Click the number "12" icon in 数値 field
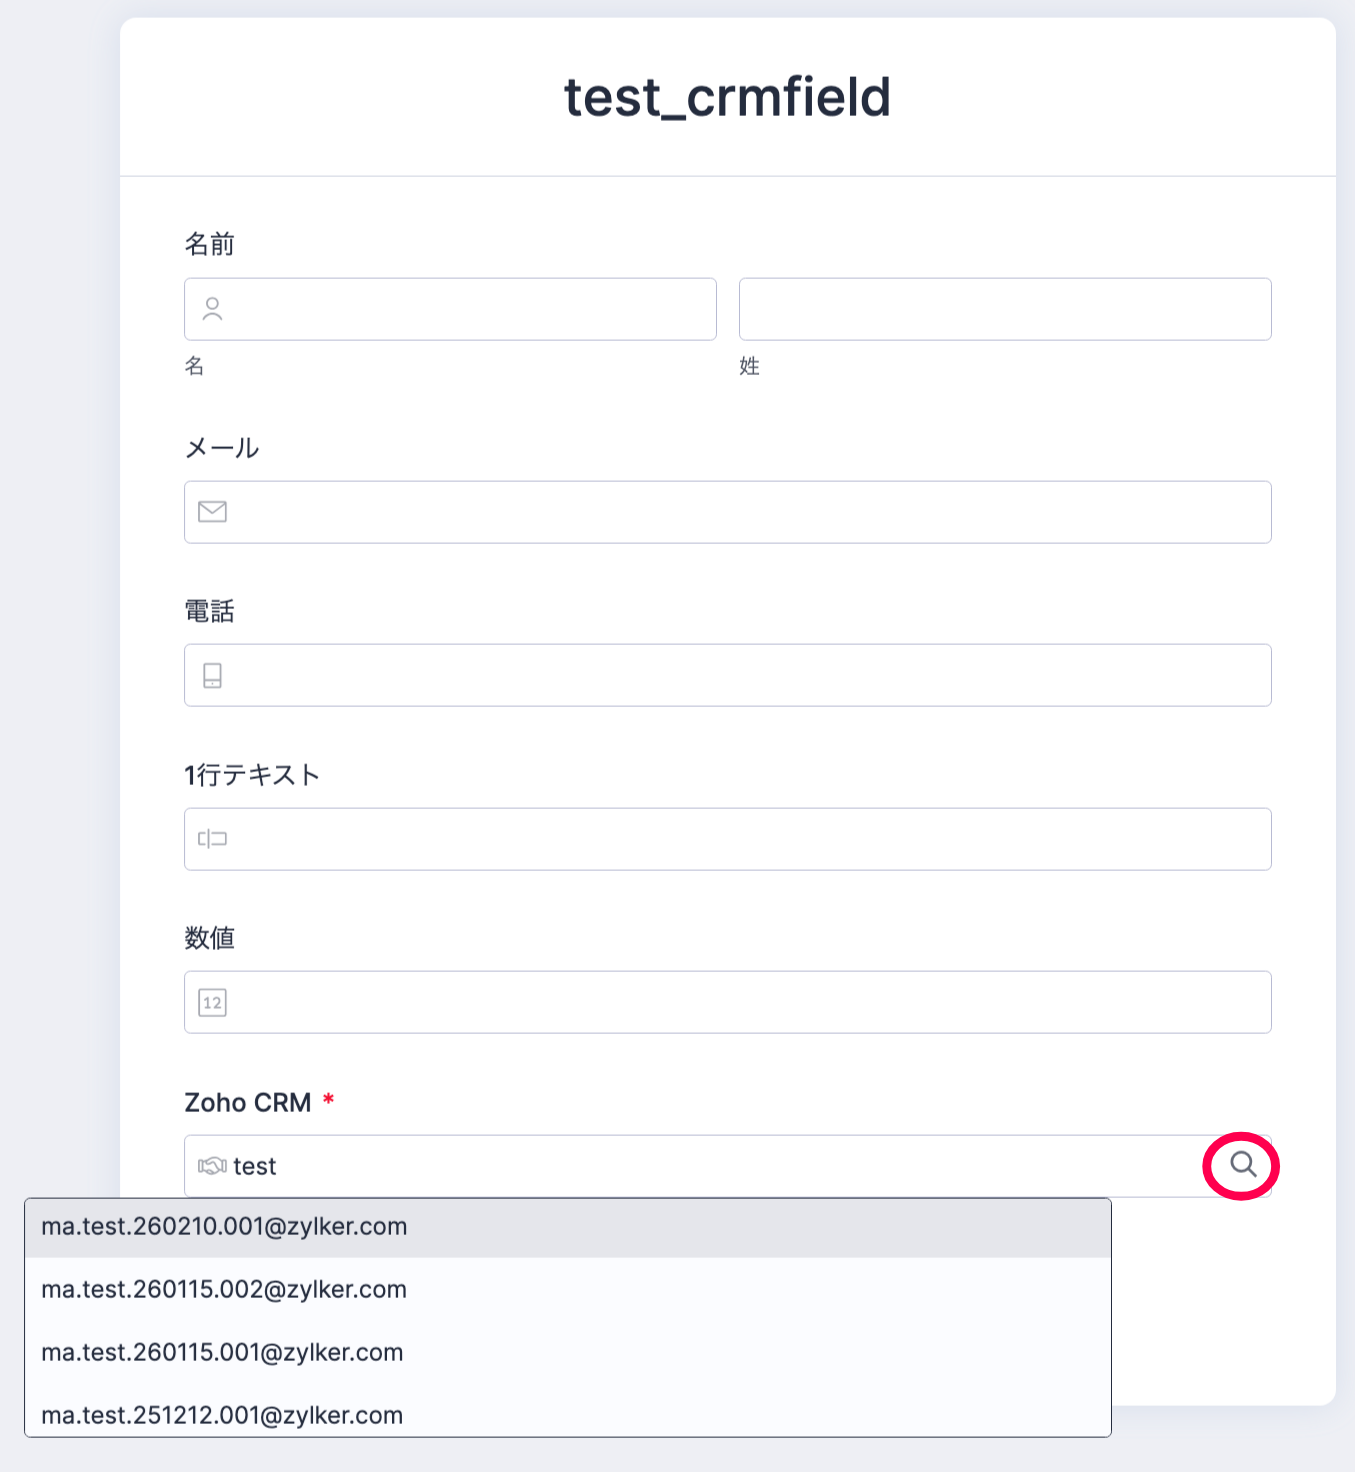1355x1472 pixels. click(x=212, y=1002)
